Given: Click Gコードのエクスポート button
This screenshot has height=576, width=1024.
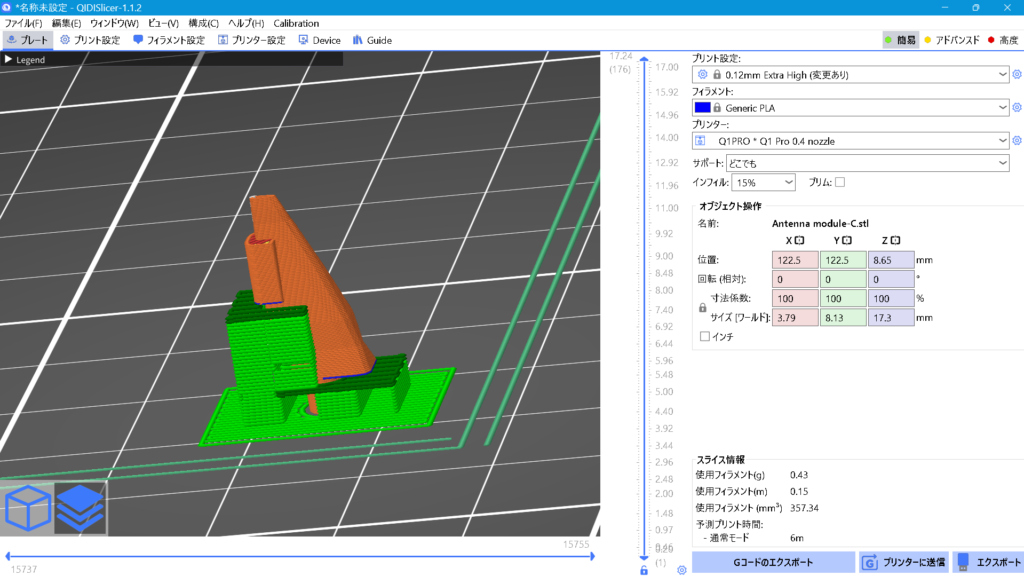Looking at the screenshot, I should click(773, 562).
